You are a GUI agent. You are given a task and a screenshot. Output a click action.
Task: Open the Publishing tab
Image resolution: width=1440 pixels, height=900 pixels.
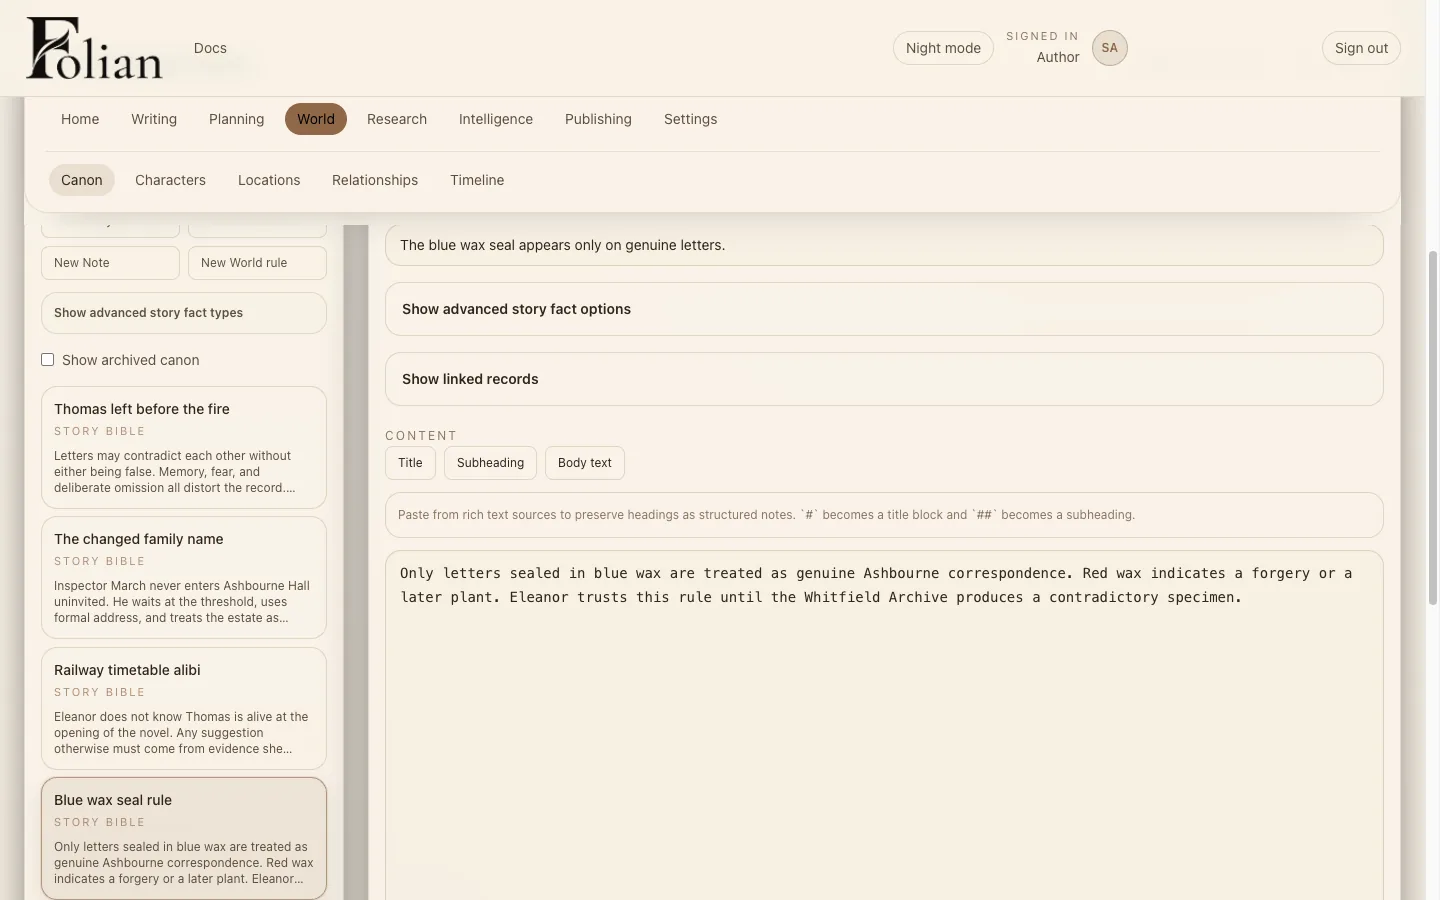coord(598,119)
